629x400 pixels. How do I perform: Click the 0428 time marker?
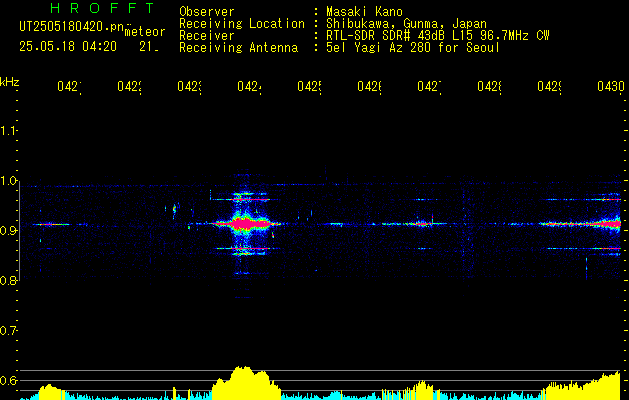pyautogui.click(x=489, y=86)
